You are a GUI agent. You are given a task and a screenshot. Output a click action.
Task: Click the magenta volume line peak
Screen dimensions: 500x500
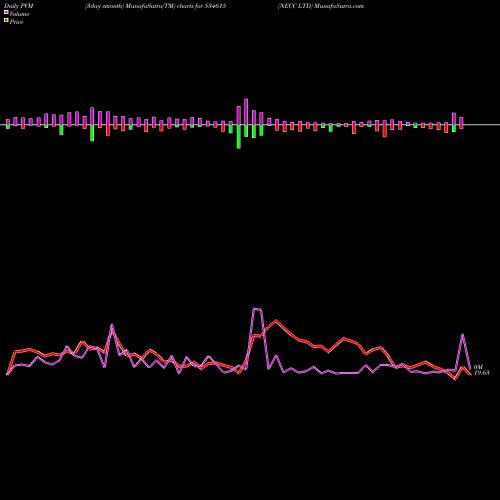(x=257, y=309)
